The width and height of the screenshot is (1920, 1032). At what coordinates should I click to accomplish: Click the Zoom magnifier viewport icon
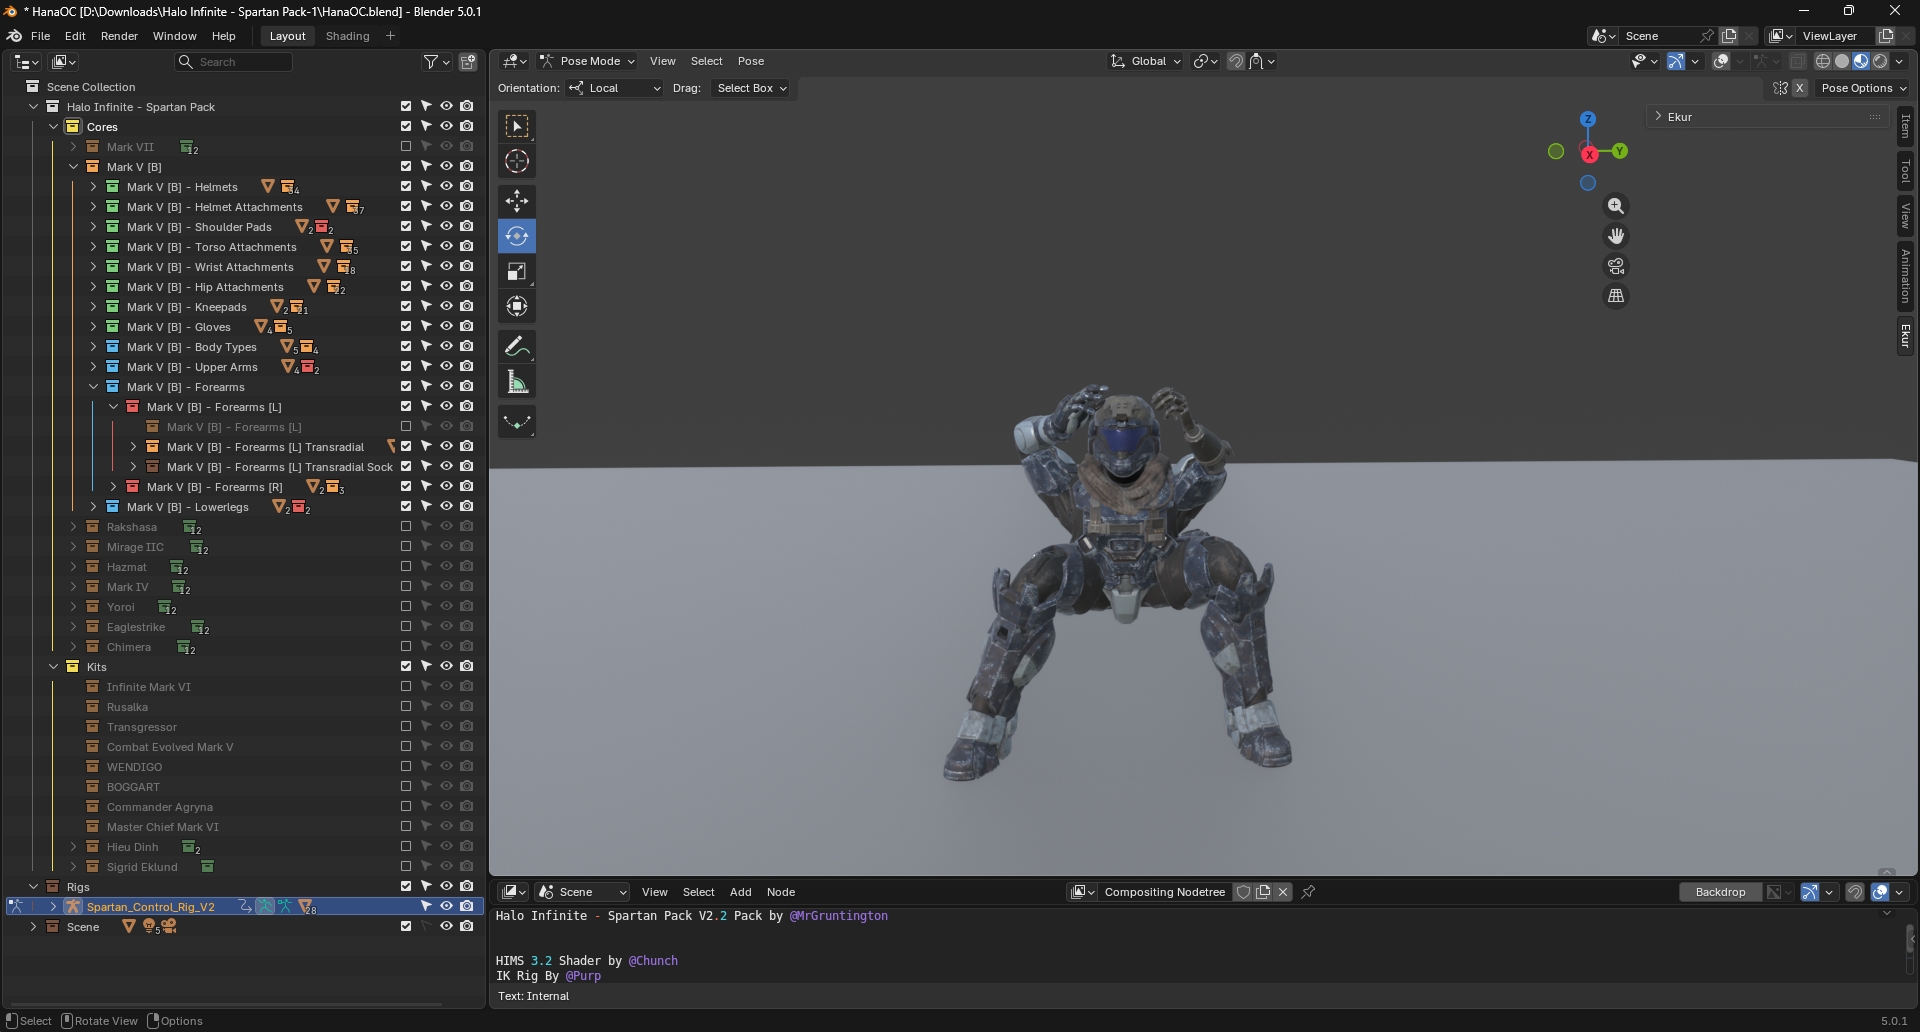pyautogui.click(x=1616, y=206)
